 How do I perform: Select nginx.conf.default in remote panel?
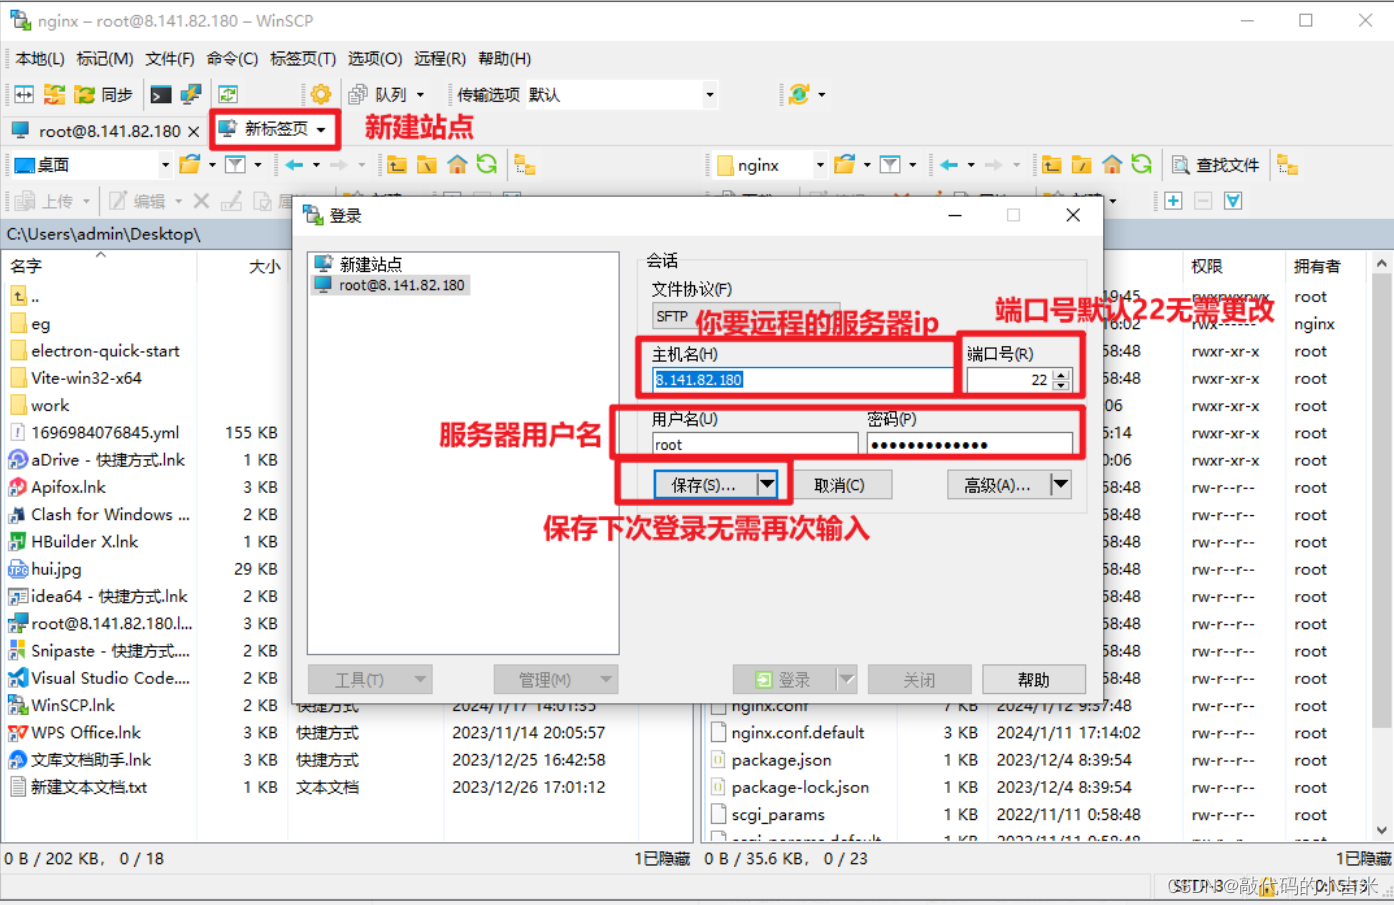pyautogui.click(x=797, y=733)
